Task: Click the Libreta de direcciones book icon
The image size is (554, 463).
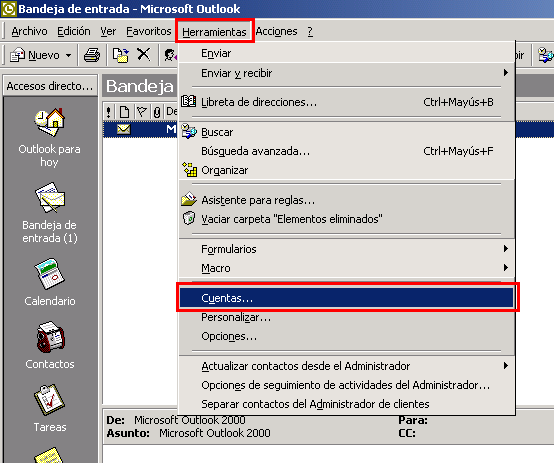Action: click(x=189, y=101)
